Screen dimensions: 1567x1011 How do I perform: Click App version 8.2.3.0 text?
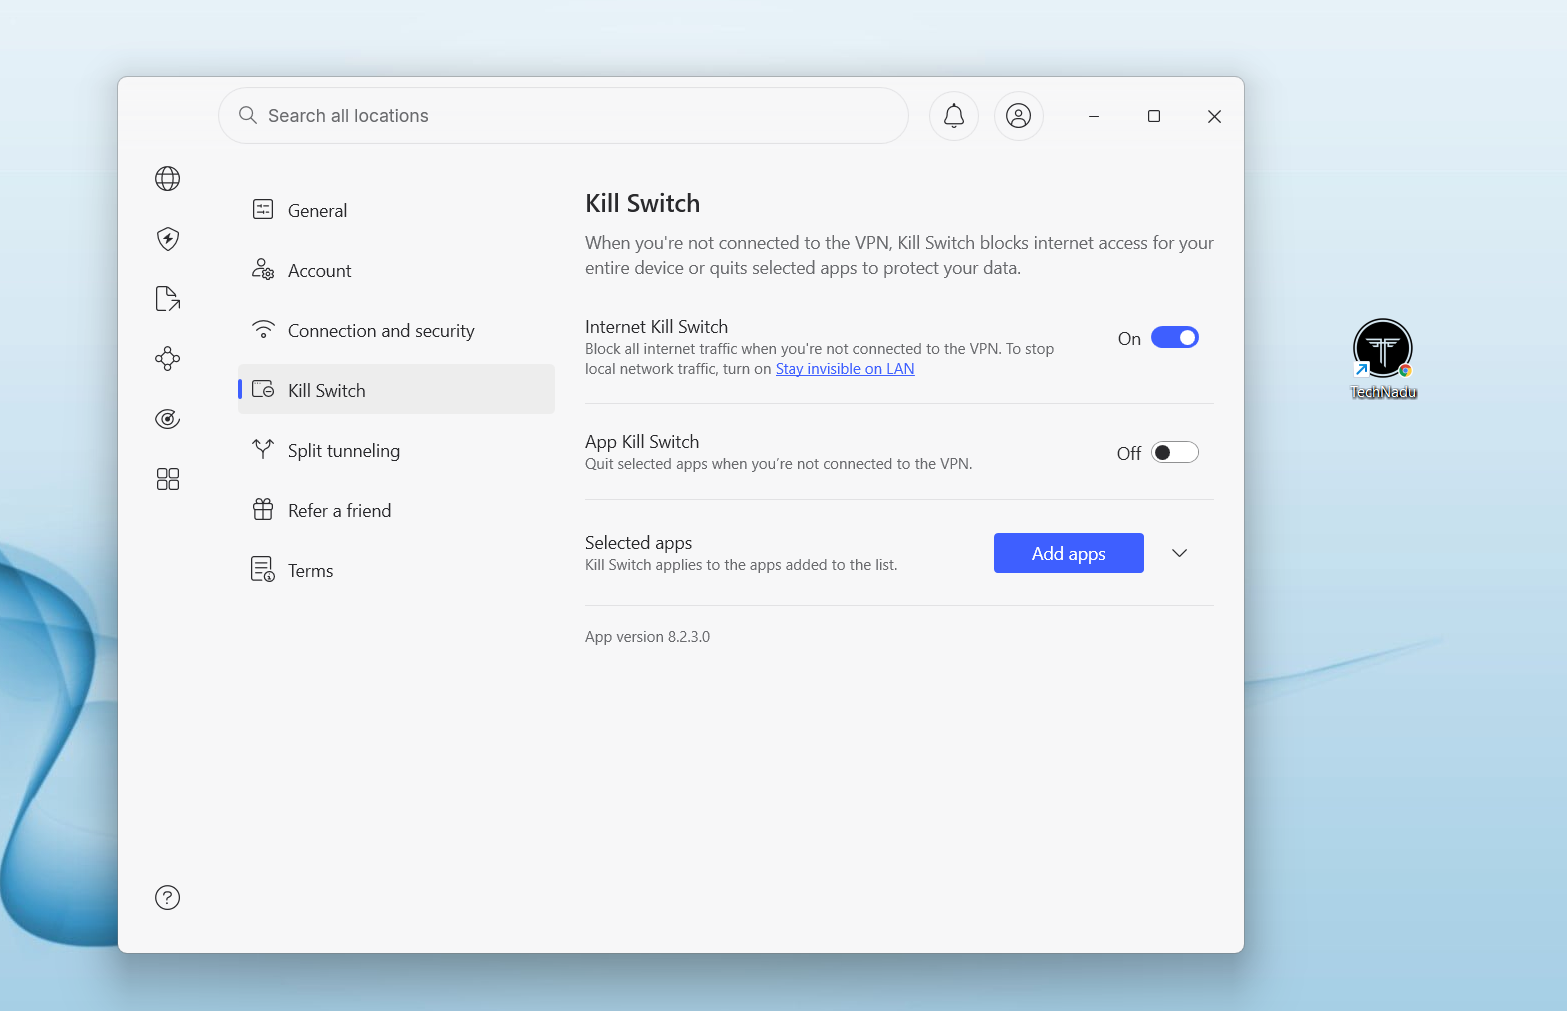[x=647, y=637]
